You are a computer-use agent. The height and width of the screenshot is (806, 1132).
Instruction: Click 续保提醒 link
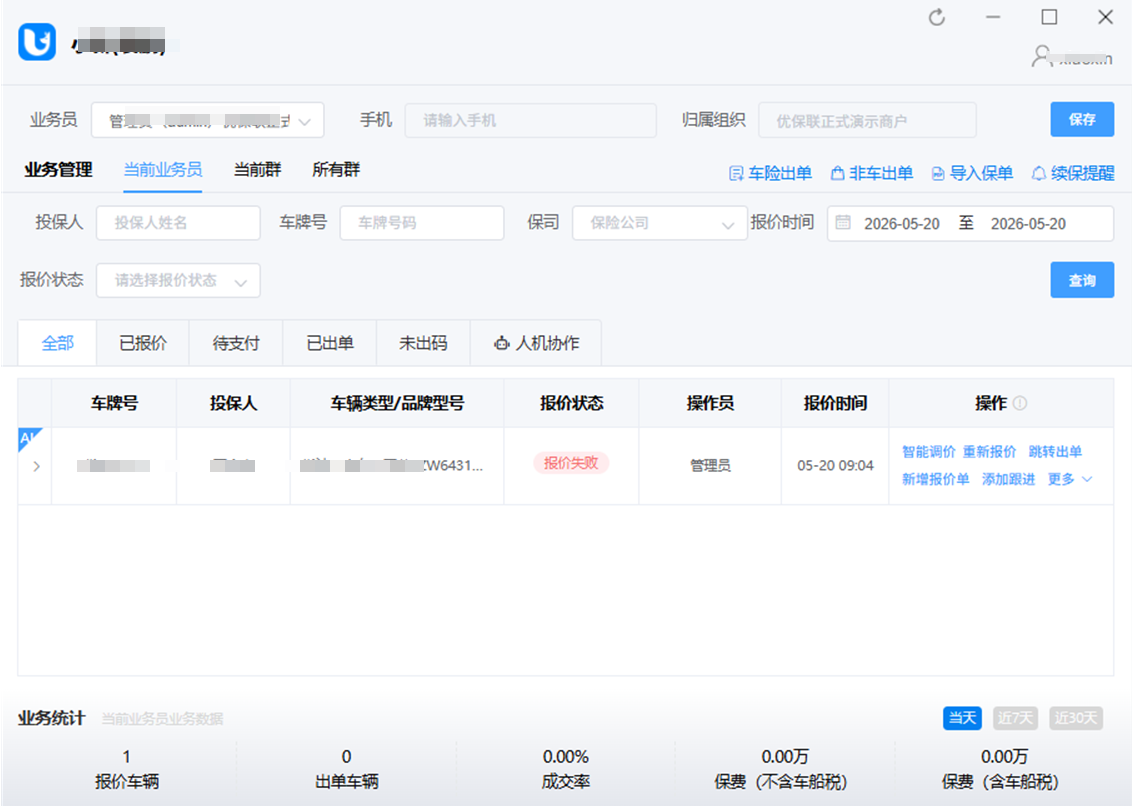[1073, 173]
